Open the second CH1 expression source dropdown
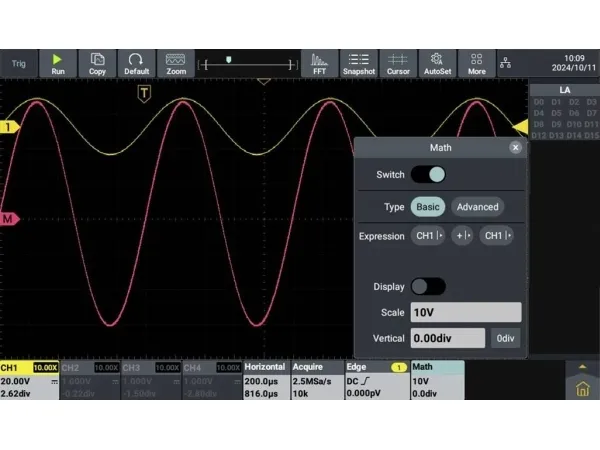This screenshot has height=450, width=600. pyautogui.click(x=495, y=236)
